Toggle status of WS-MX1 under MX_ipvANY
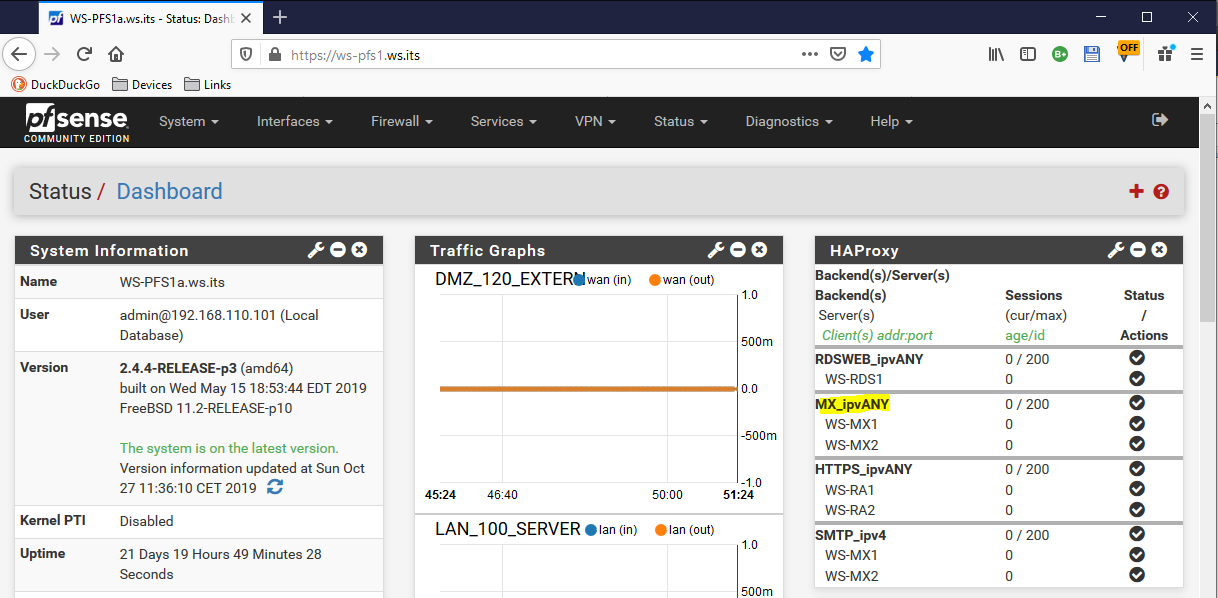1218x598 pixels. pos(1137,424)
